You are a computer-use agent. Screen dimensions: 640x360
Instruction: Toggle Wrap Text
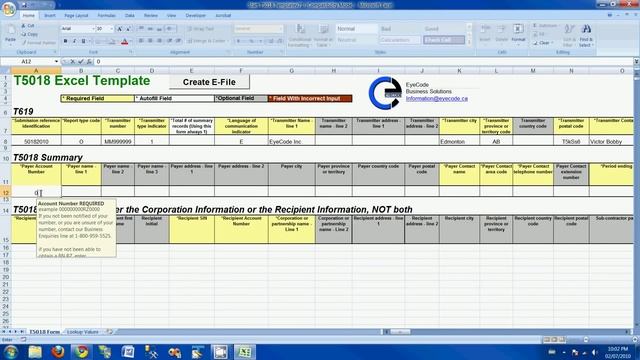[200, 29]
